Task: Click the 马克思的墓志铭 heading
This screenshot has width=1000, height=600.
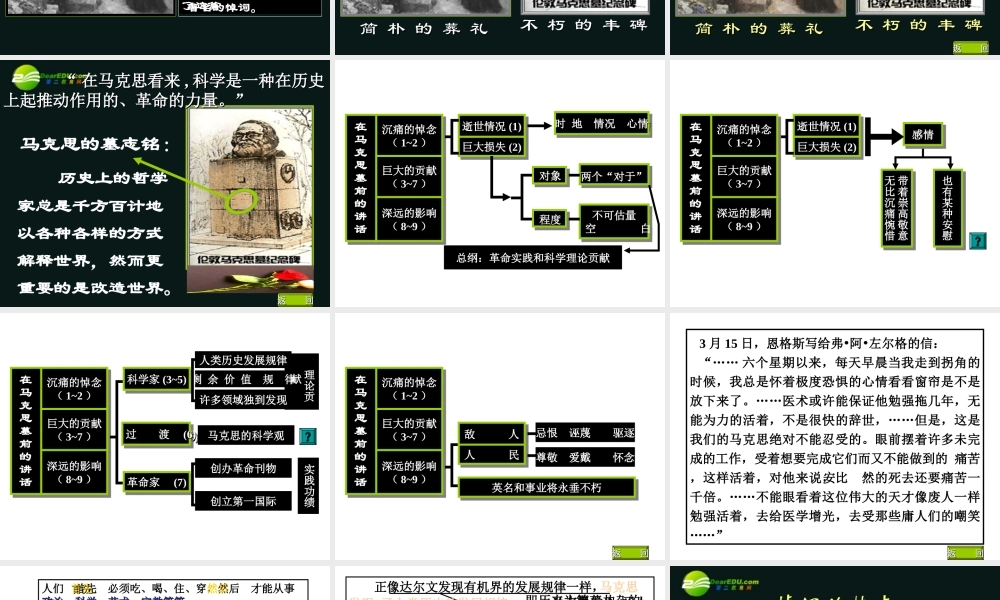Action: pyautogui.click(x=96, y=144)
